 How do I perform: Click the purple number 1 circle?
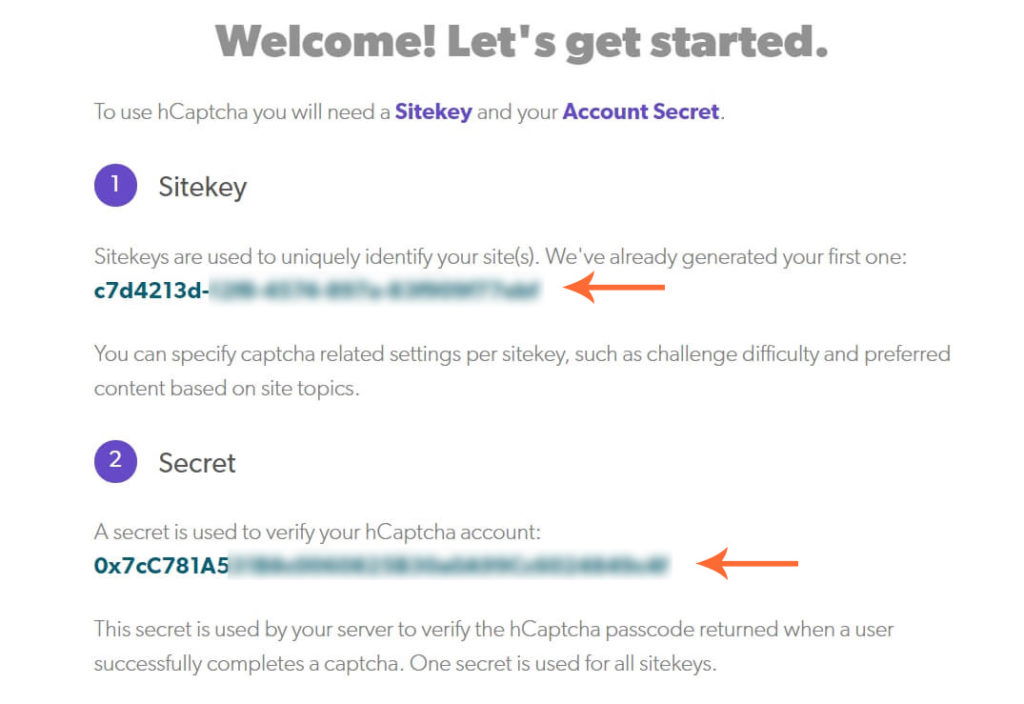[x=116, y=185]
